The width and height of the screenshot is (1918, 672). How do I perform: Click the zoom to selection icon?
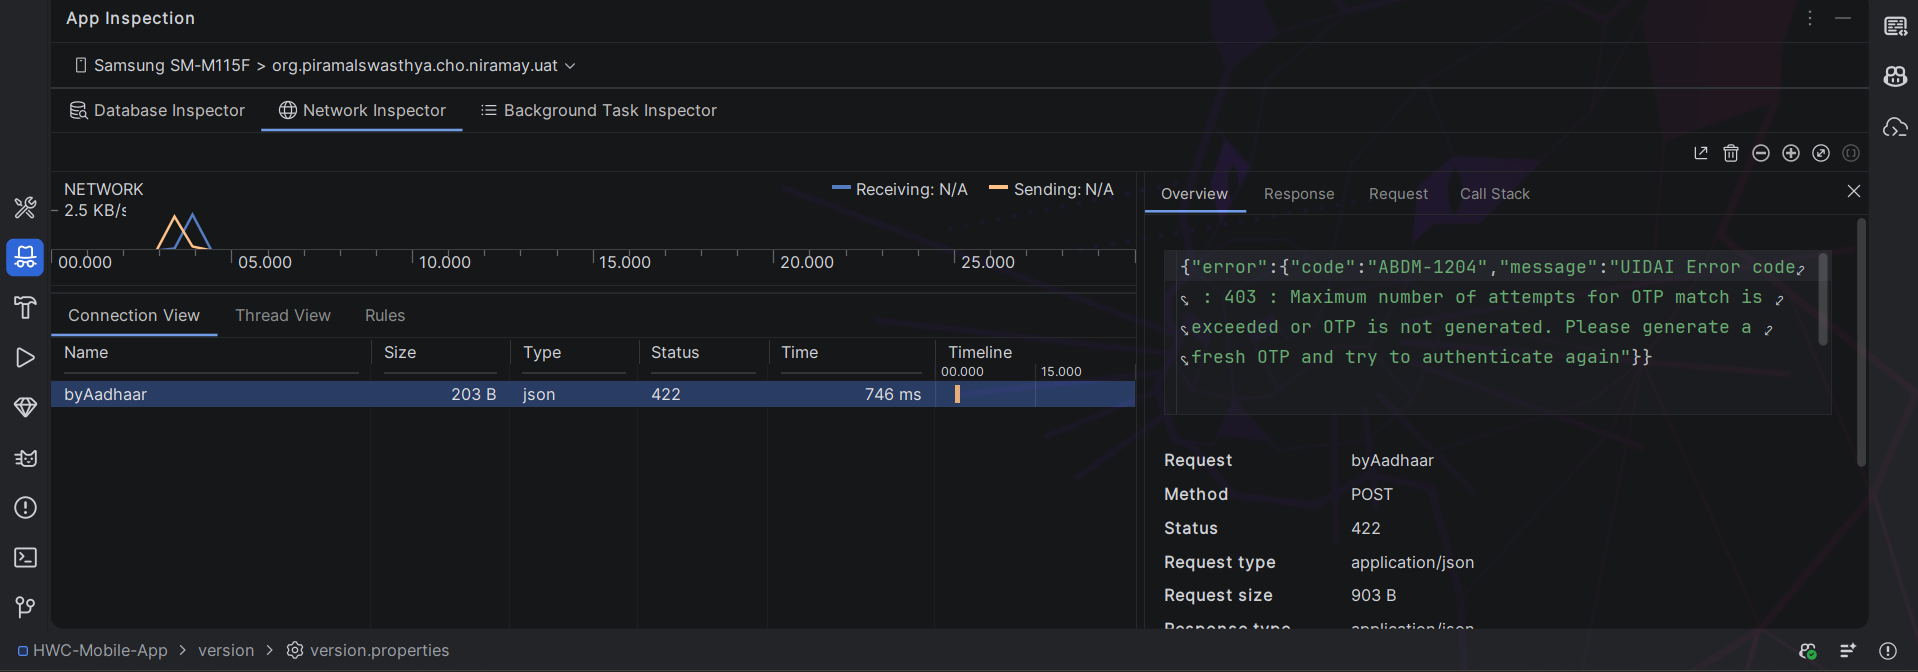point(1851,153)
